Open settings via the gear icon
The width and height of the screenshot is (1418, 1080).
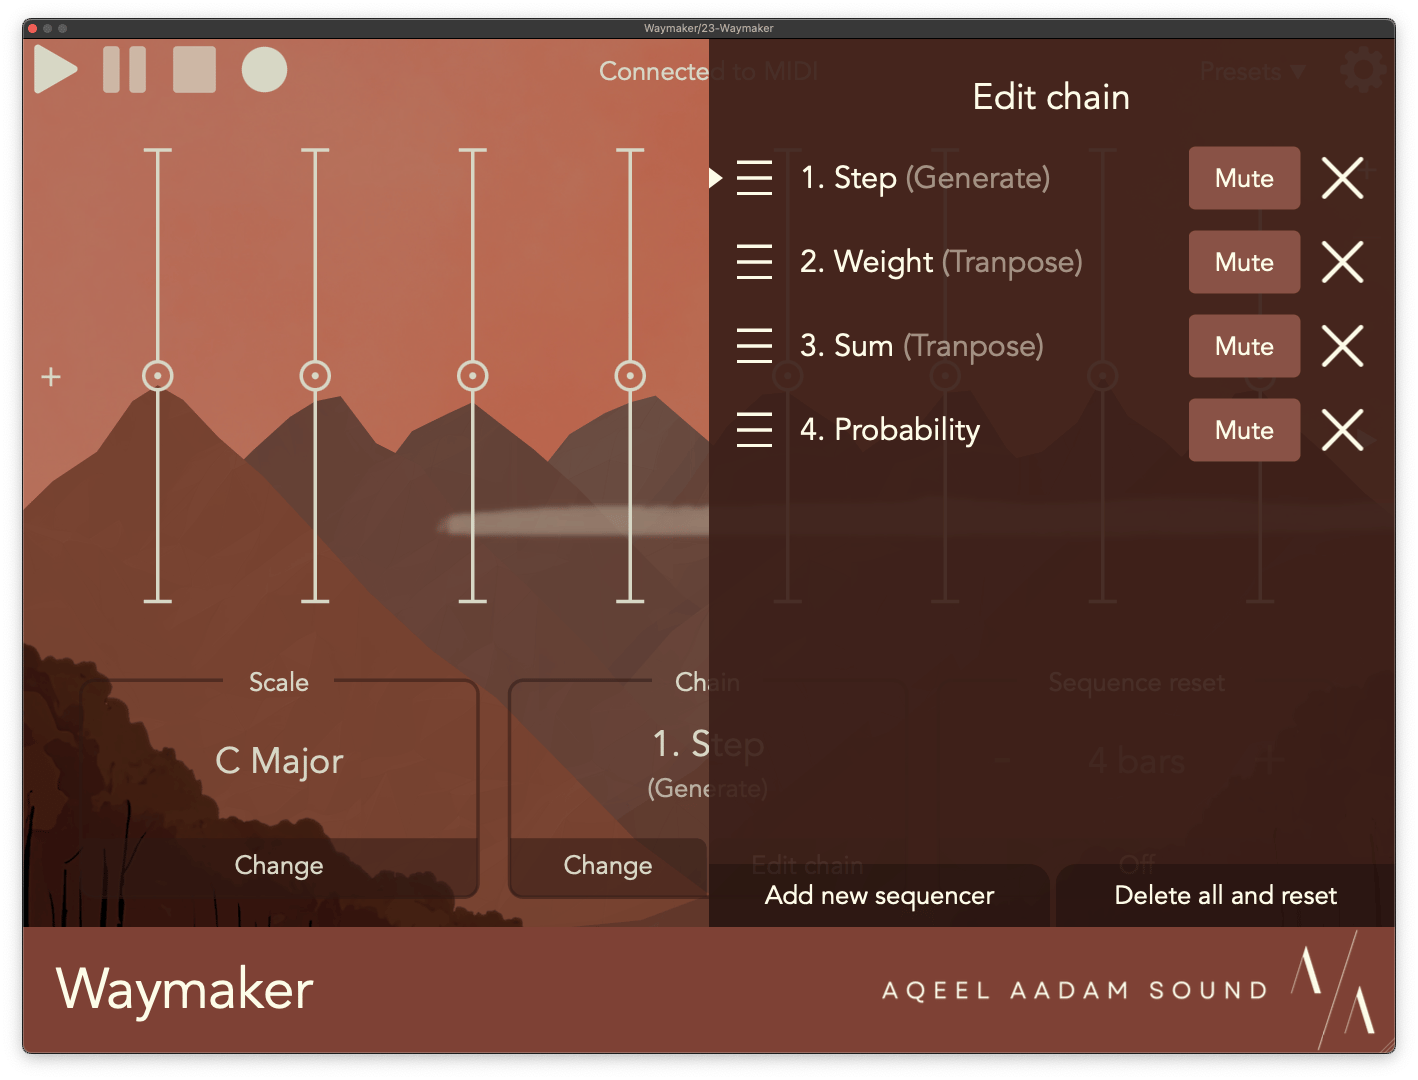coord(1361,70)
